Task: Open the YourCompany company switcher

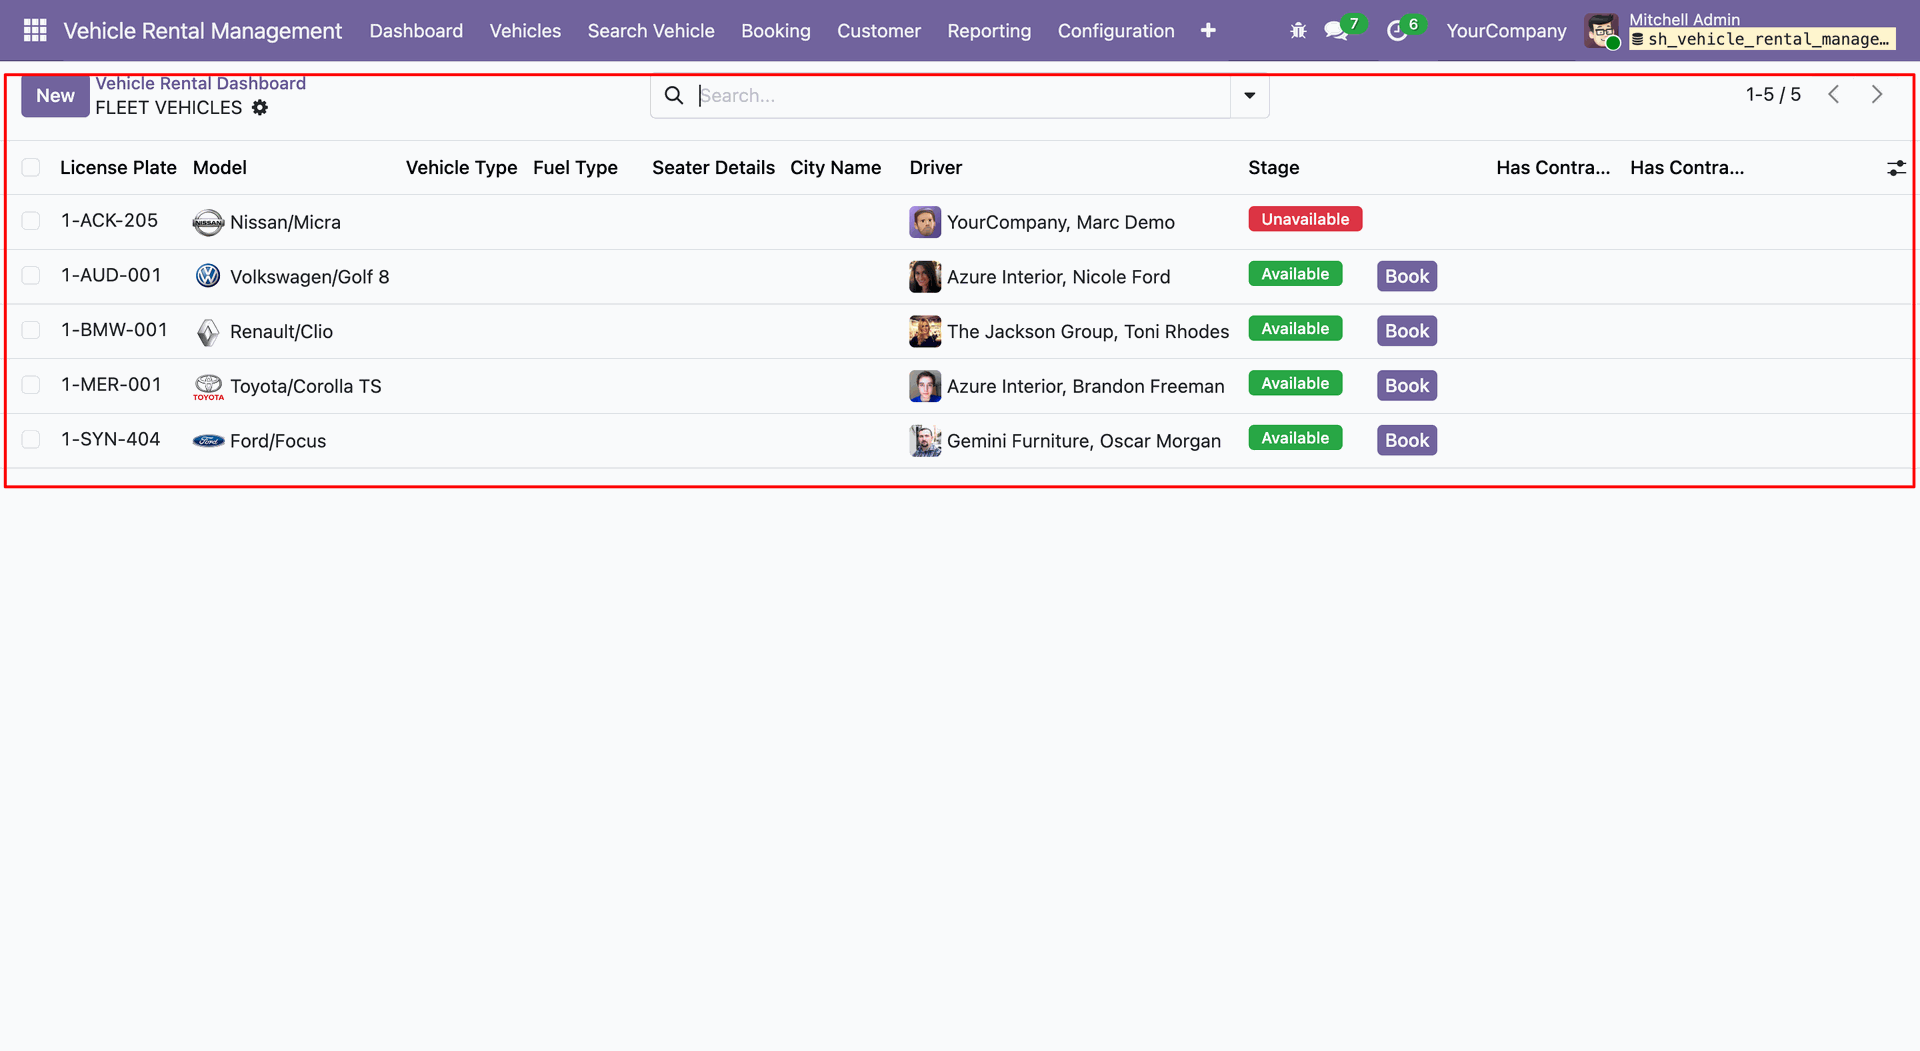Action: (x=1506, y=31)
